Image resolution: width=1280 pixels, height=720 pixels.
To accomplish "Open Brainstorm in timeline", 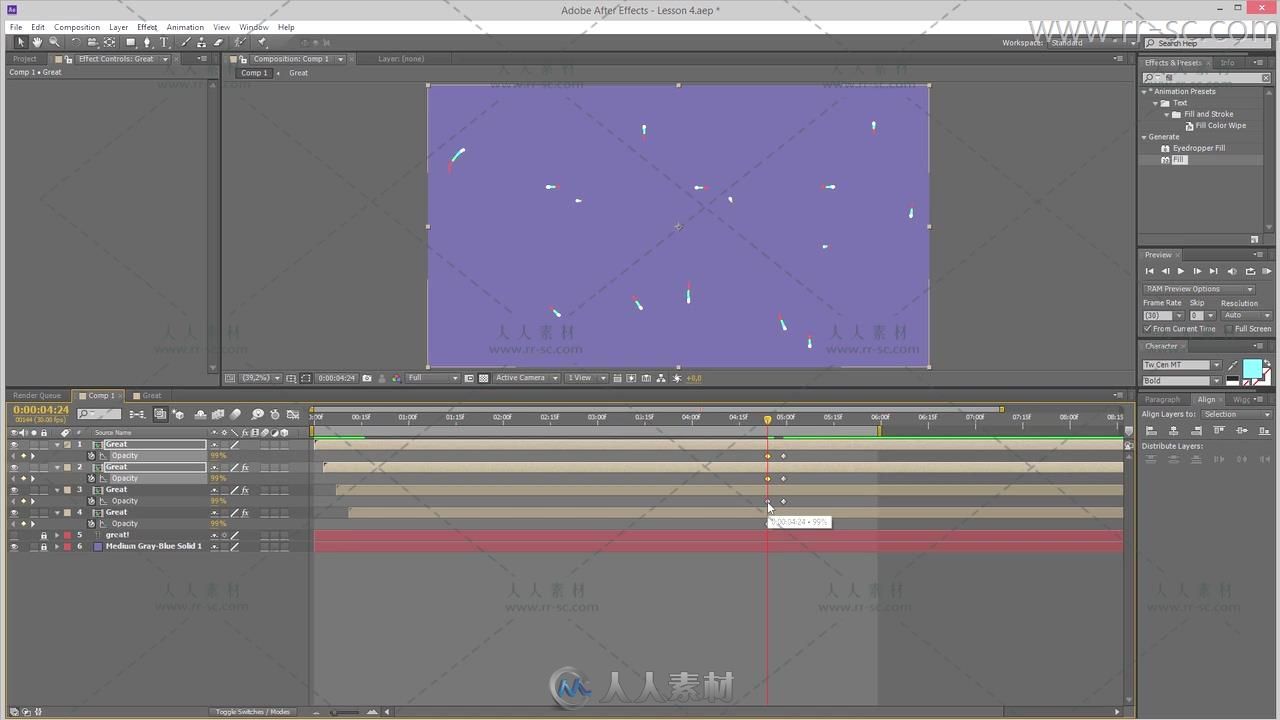I will pos(258,414).
